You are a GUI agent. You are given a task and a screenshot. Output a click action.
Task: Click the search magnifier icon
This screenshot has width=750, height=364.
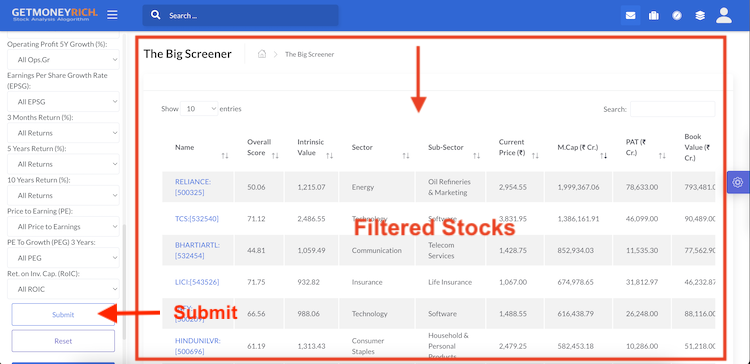click(x=155, y=15)
